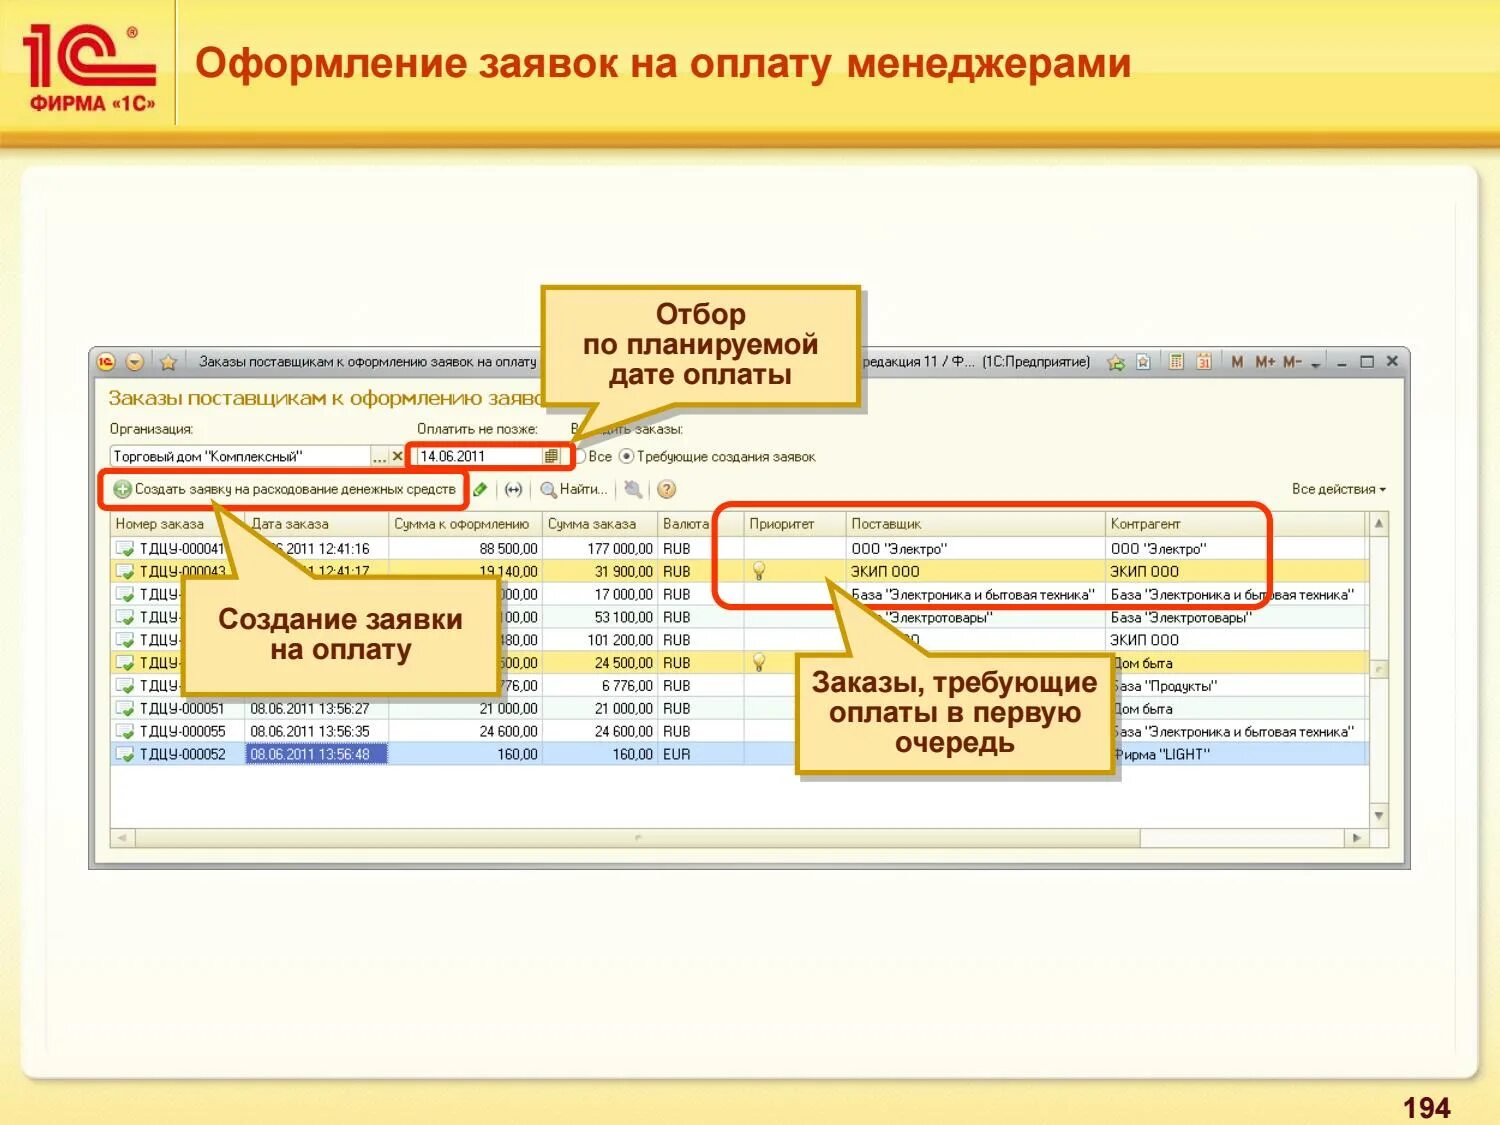
Task: Click the payment date field 14.06.2011
Action: (x=479, y=456)
